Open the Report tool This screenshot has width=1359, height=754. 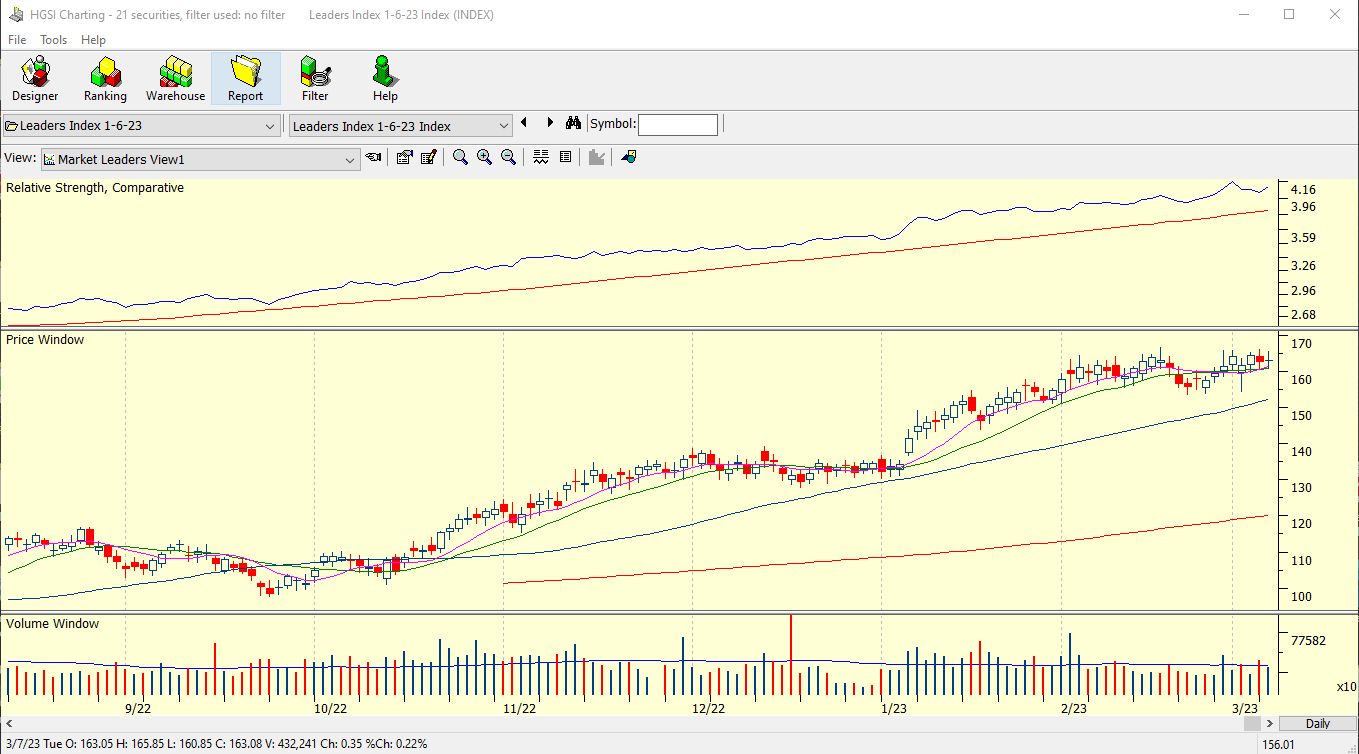tap(245, 79)
